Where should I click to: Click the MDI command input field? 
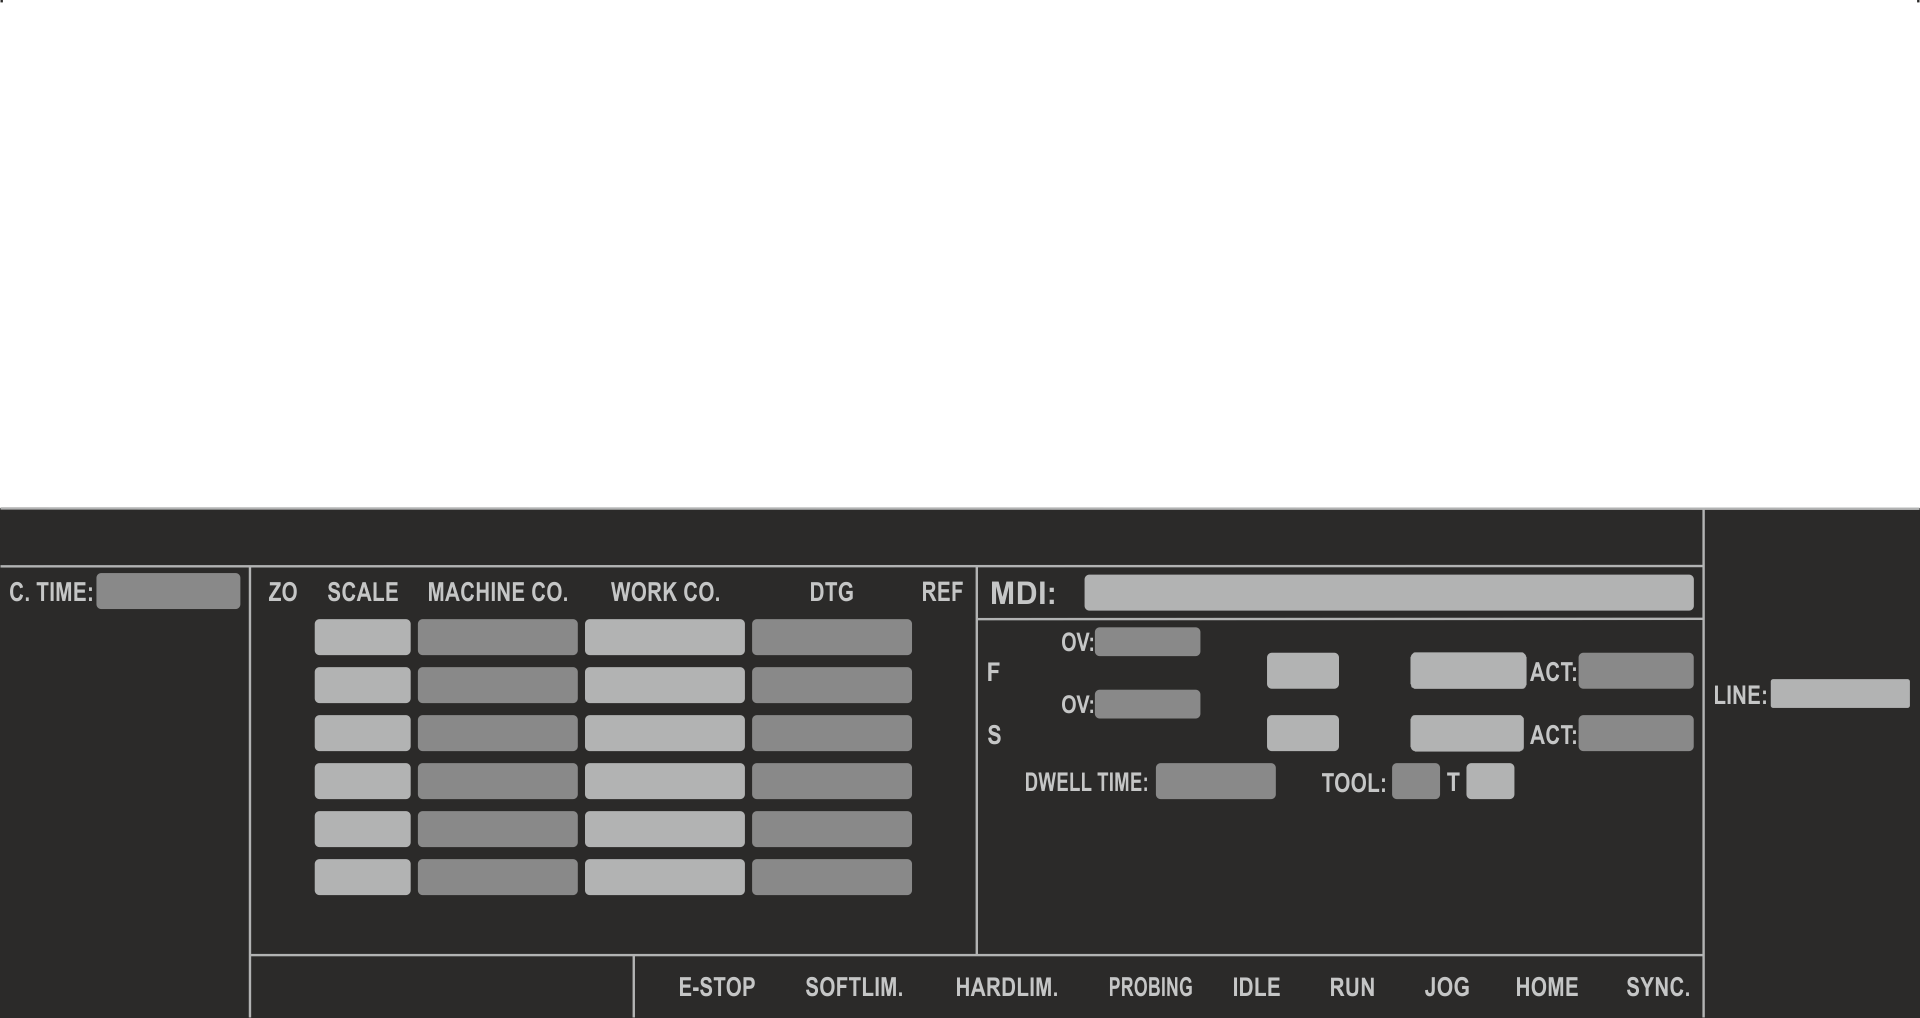click(1388, 593)
